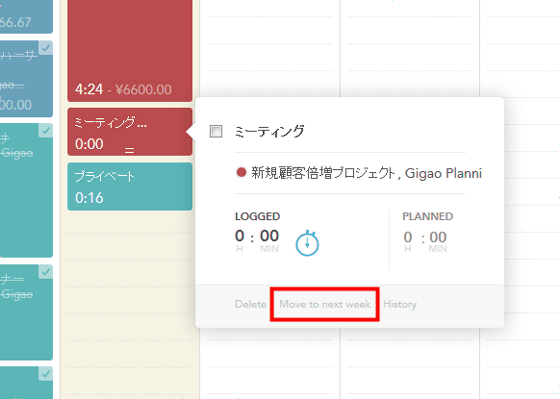The height and width of the screenshot is (399, 560).
Task: Select the red ミーティング task card
Action: [x=130, y=132]
